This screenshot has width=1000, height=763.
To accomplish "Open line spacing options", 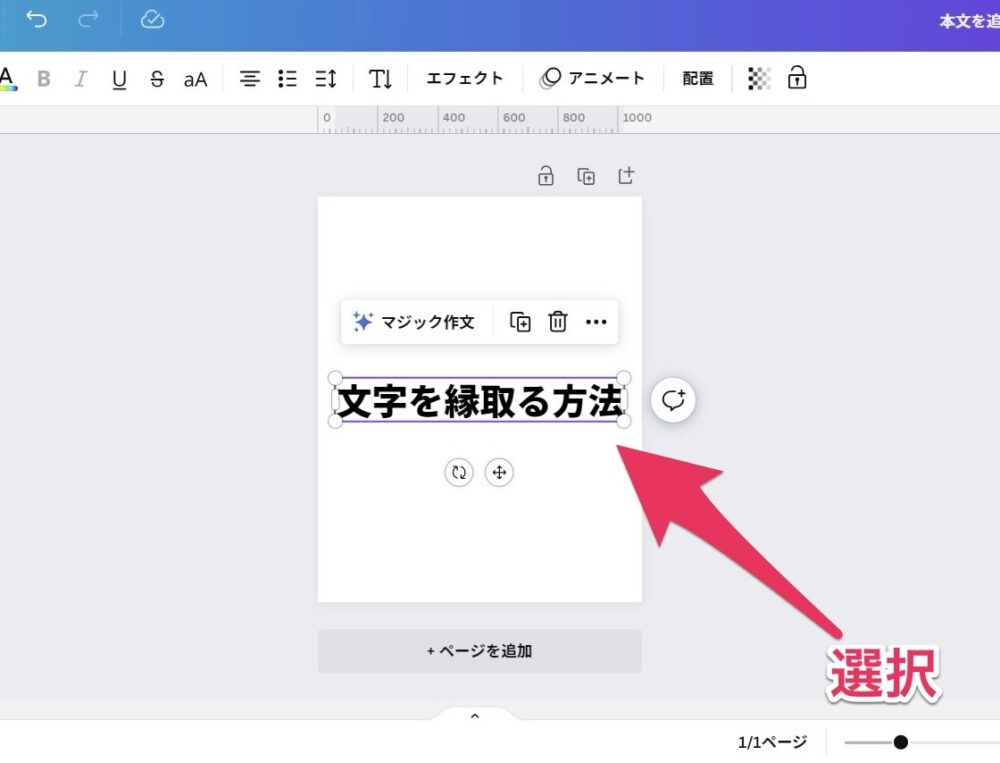I will click(326, 79).
